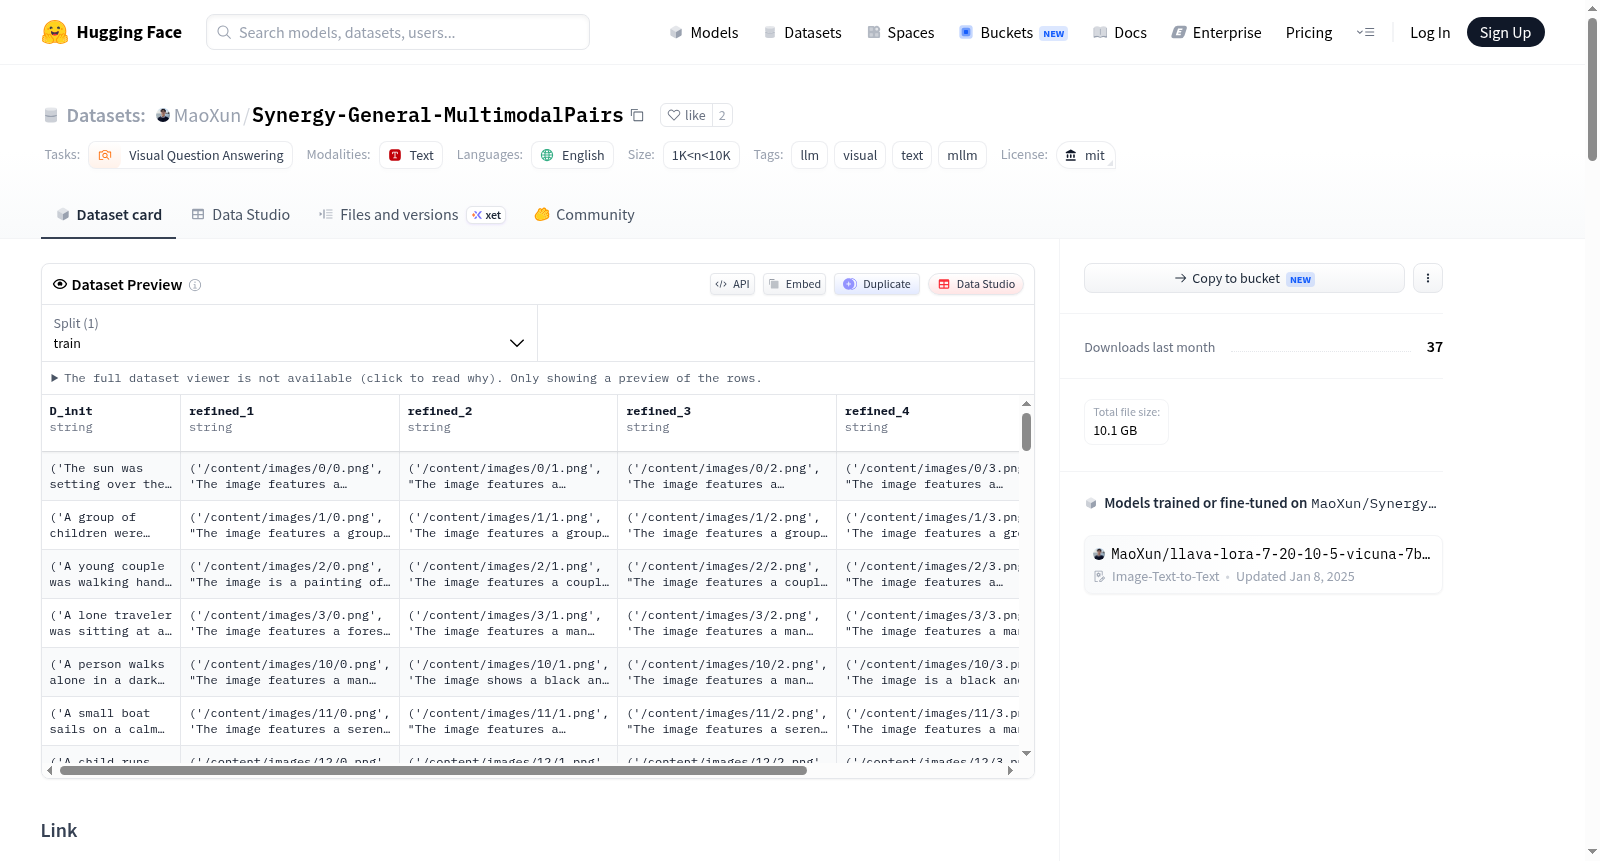The height and width of the screenshot is (861, 1600).
Task: Select cell '/content/images/2/0.png' painting row
Action: click(x=290, y=574)
